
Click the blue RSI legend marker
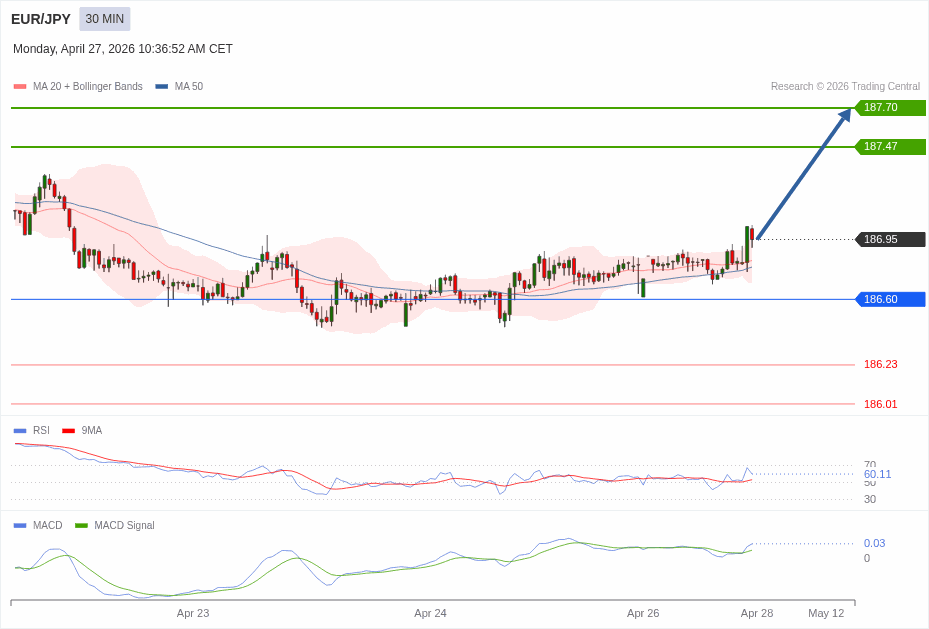click(20, 431)
